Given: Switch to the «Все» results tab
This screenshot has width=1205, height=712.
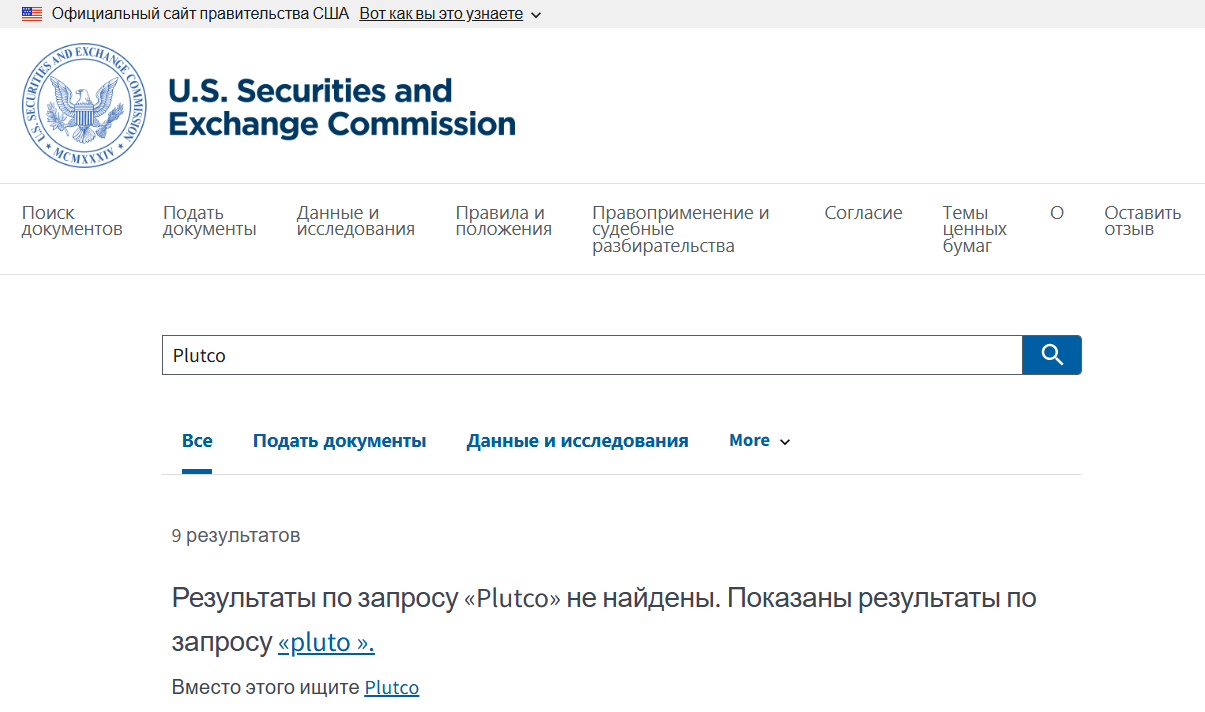Looking at the screenshot, I should click(x=197, y=440).
